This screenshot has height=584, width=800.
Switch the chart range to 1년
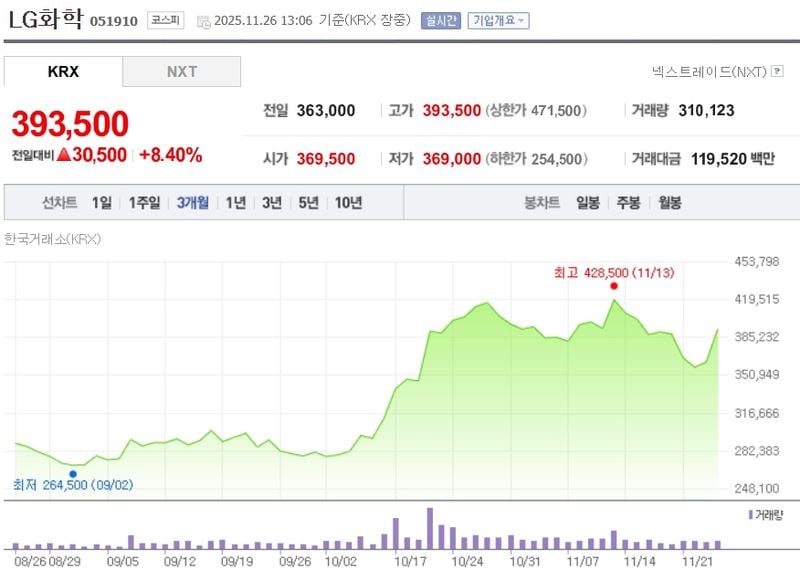[235, 202]
